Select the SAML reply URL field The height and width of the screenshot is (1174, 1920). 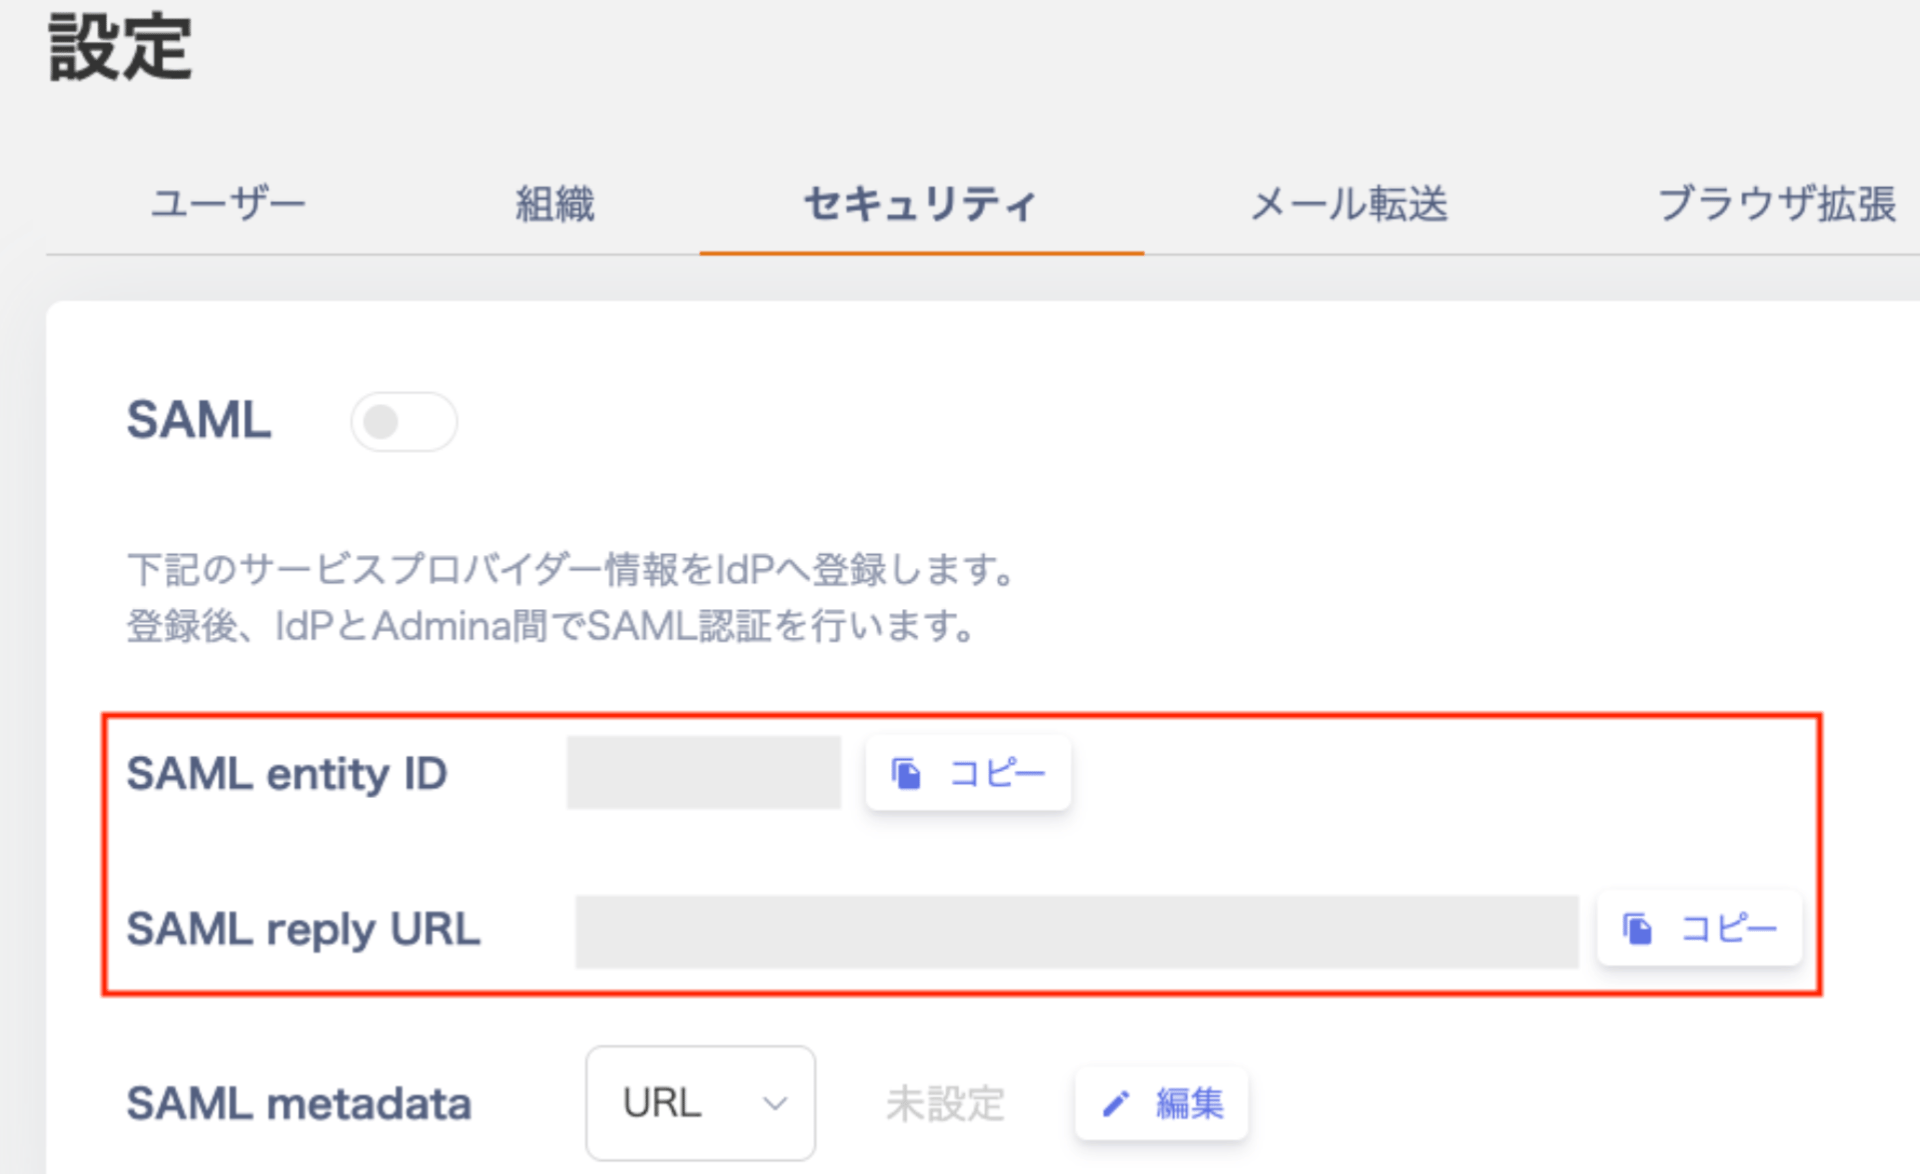pos(1076,931)
